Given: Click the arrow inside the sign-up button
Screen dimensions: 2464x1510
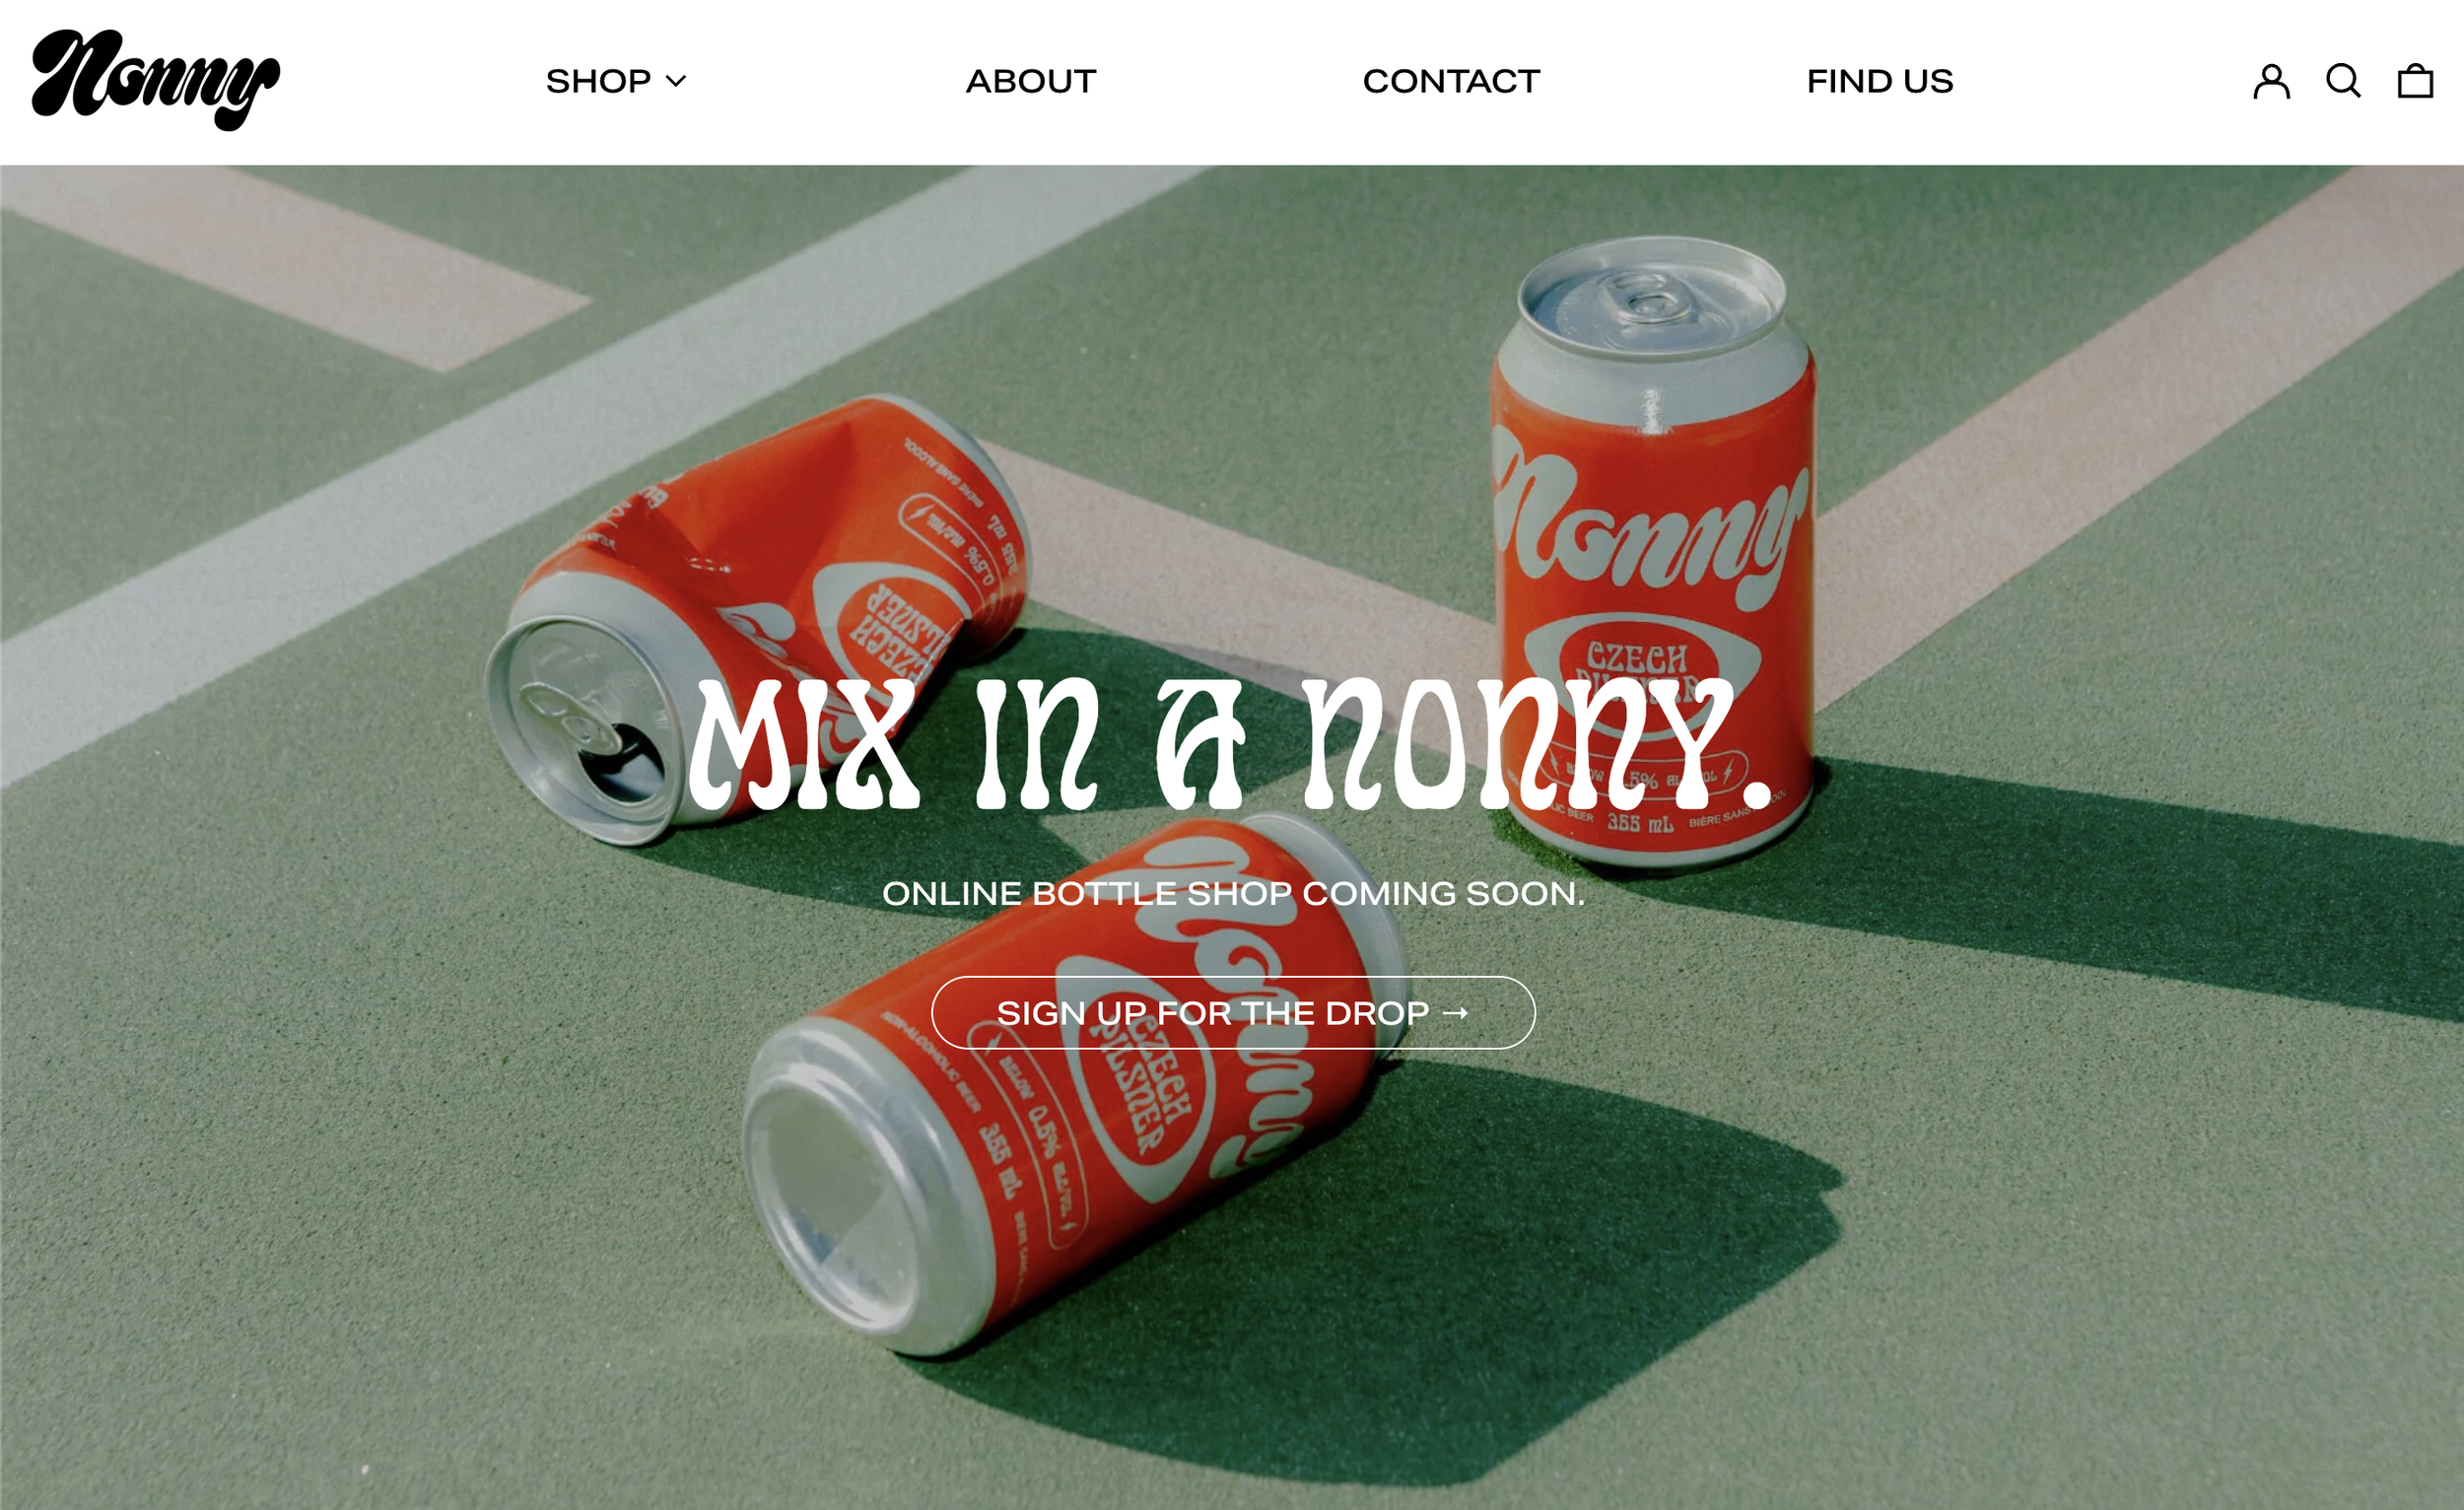Looking at the screenshot, I should [1455, 1013].
